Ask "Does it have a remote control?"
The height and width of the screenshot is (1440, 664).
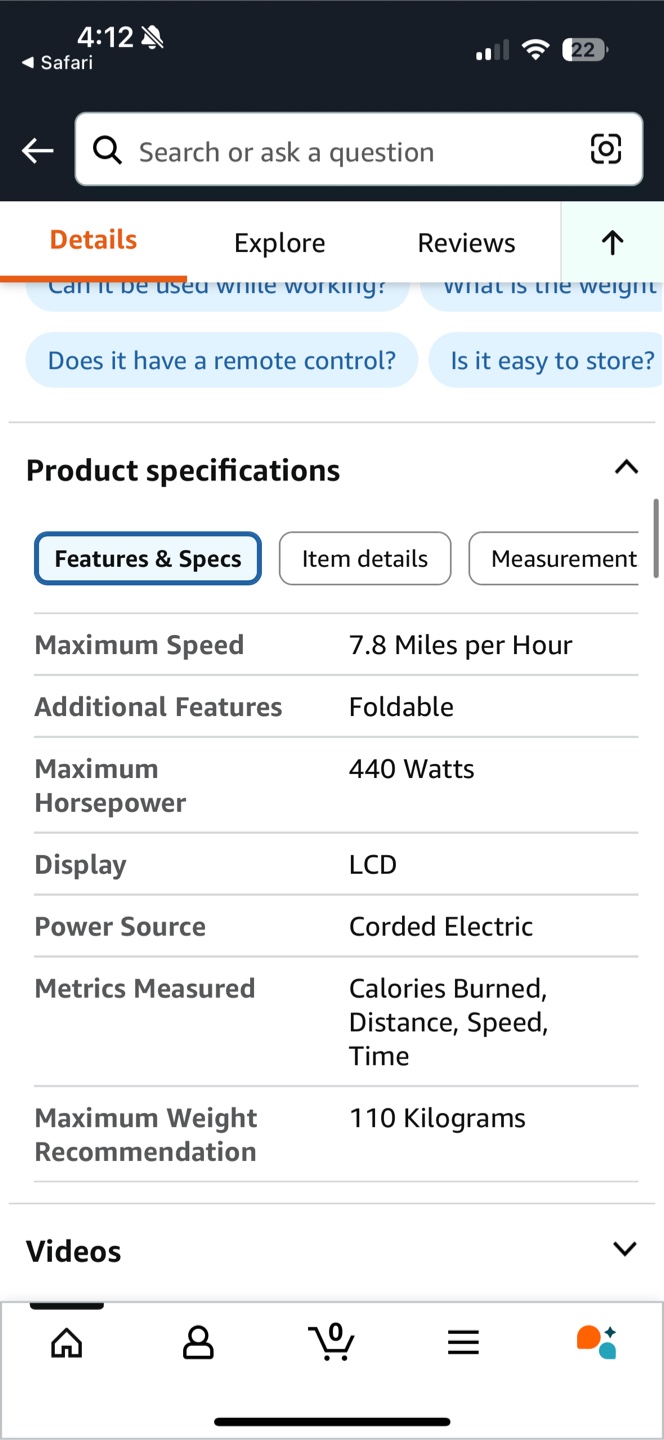[x=222, y=360]
